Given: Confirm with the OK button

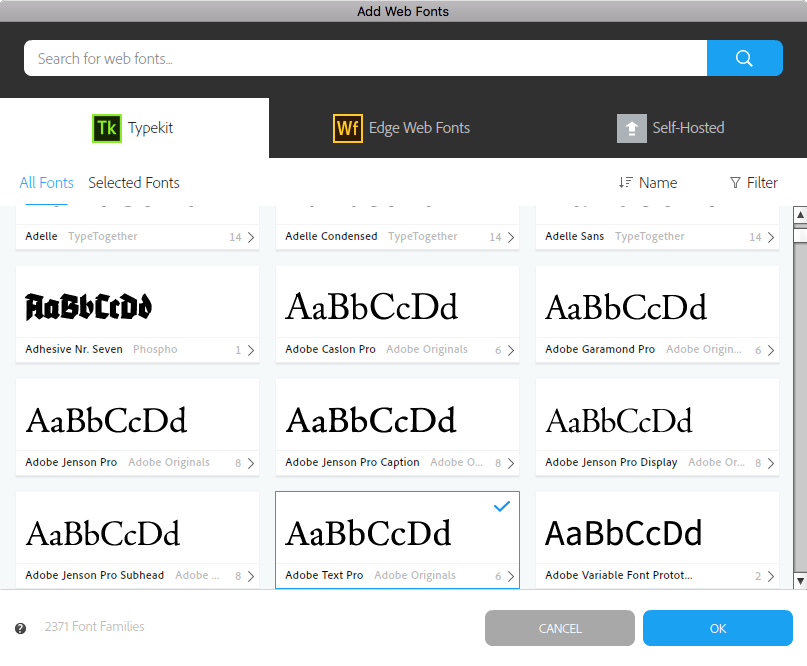Looking at the screenshot, I should pos(717,628).
